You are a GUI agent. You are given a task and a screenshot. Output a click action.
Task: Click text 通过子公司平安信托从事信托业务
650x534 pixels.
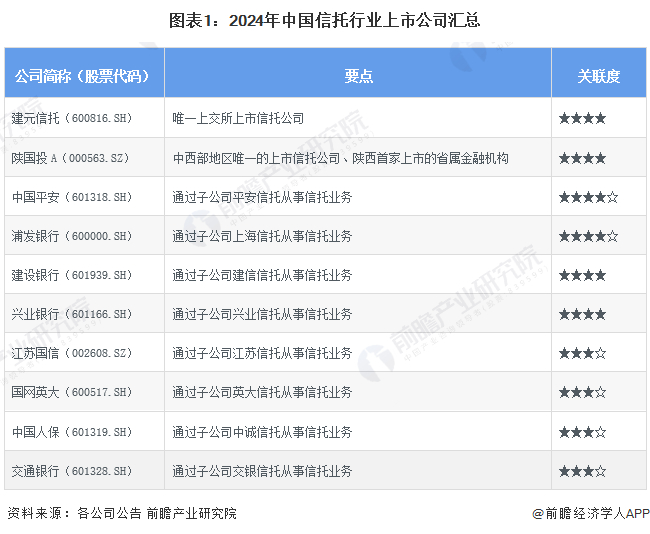[262, 197]
